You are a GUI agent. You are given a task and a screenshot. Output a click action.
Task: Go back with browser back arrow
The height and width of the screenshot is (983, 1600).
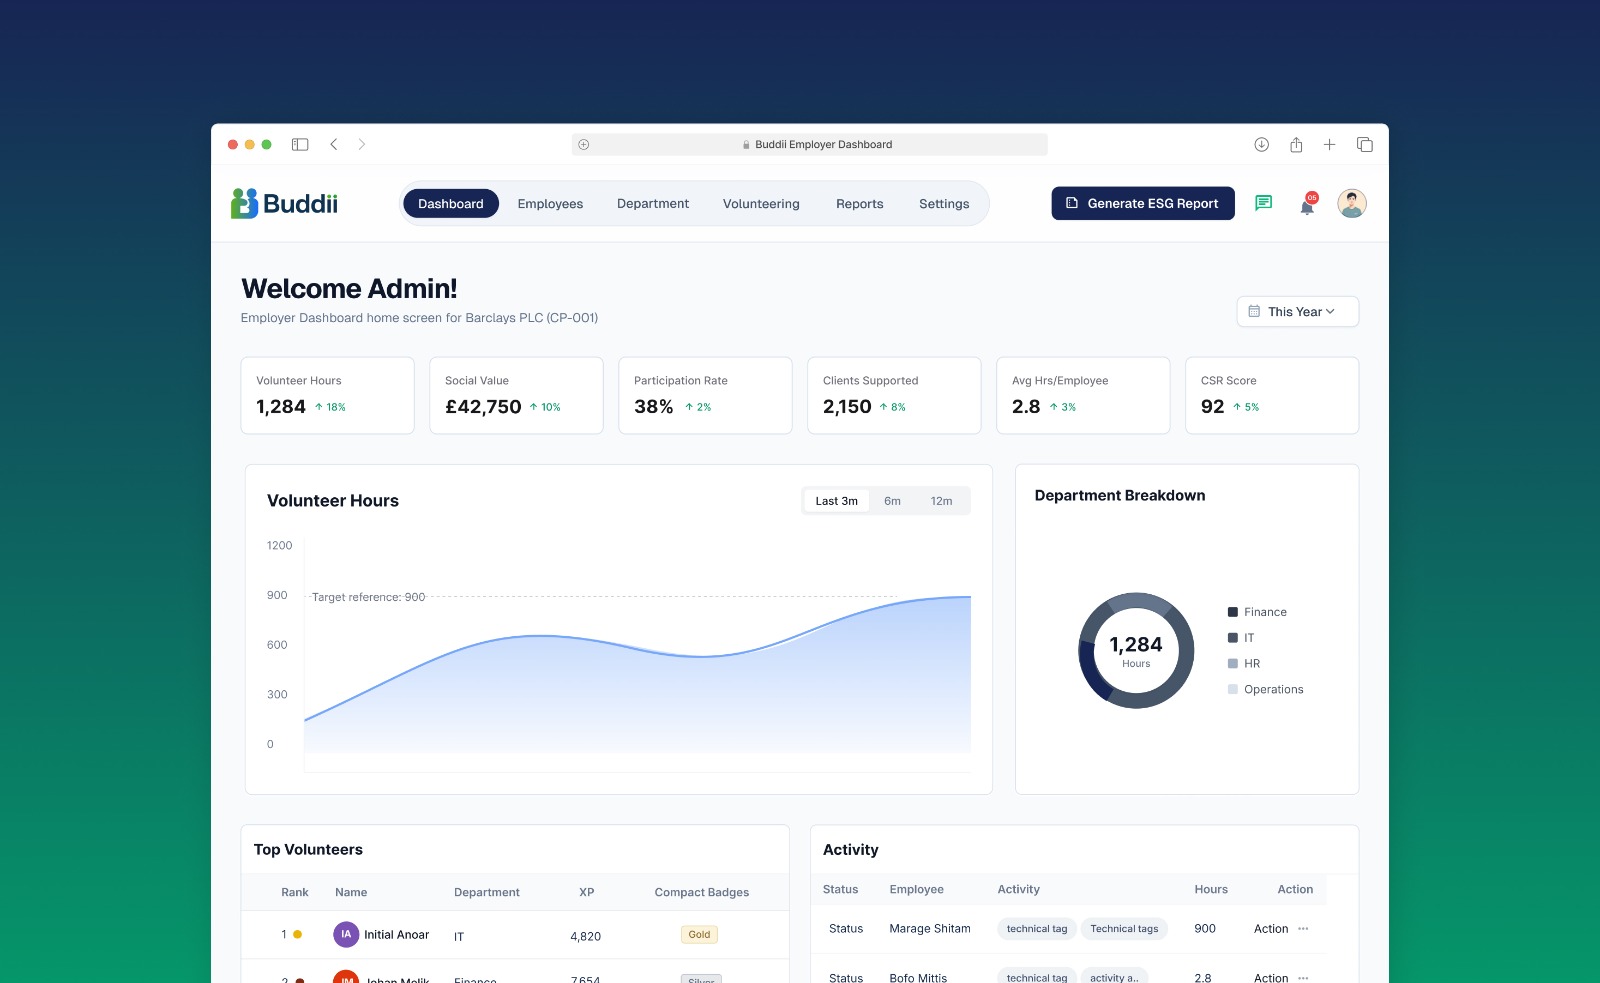tap(334, 144)
